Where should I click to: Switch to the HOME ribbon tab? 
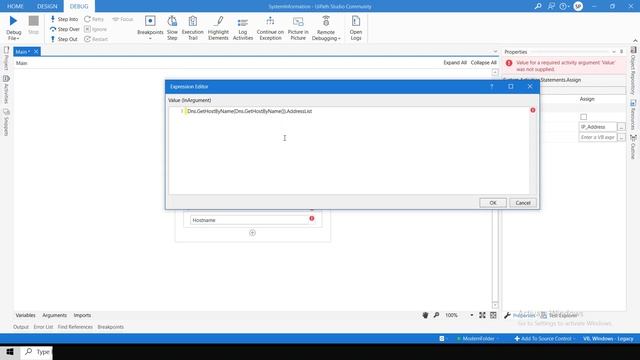15,6
